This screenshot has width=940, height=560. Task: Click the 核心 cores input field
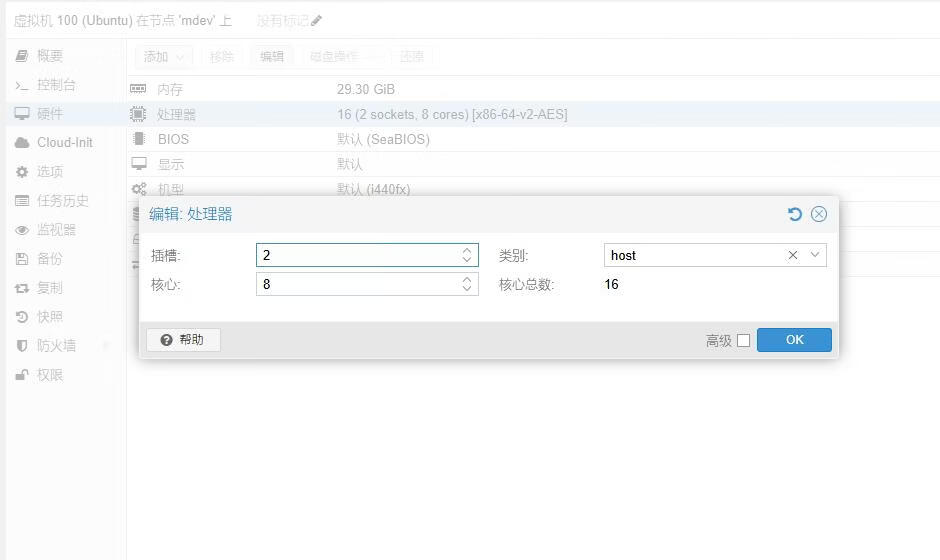(x=357, y=284)
